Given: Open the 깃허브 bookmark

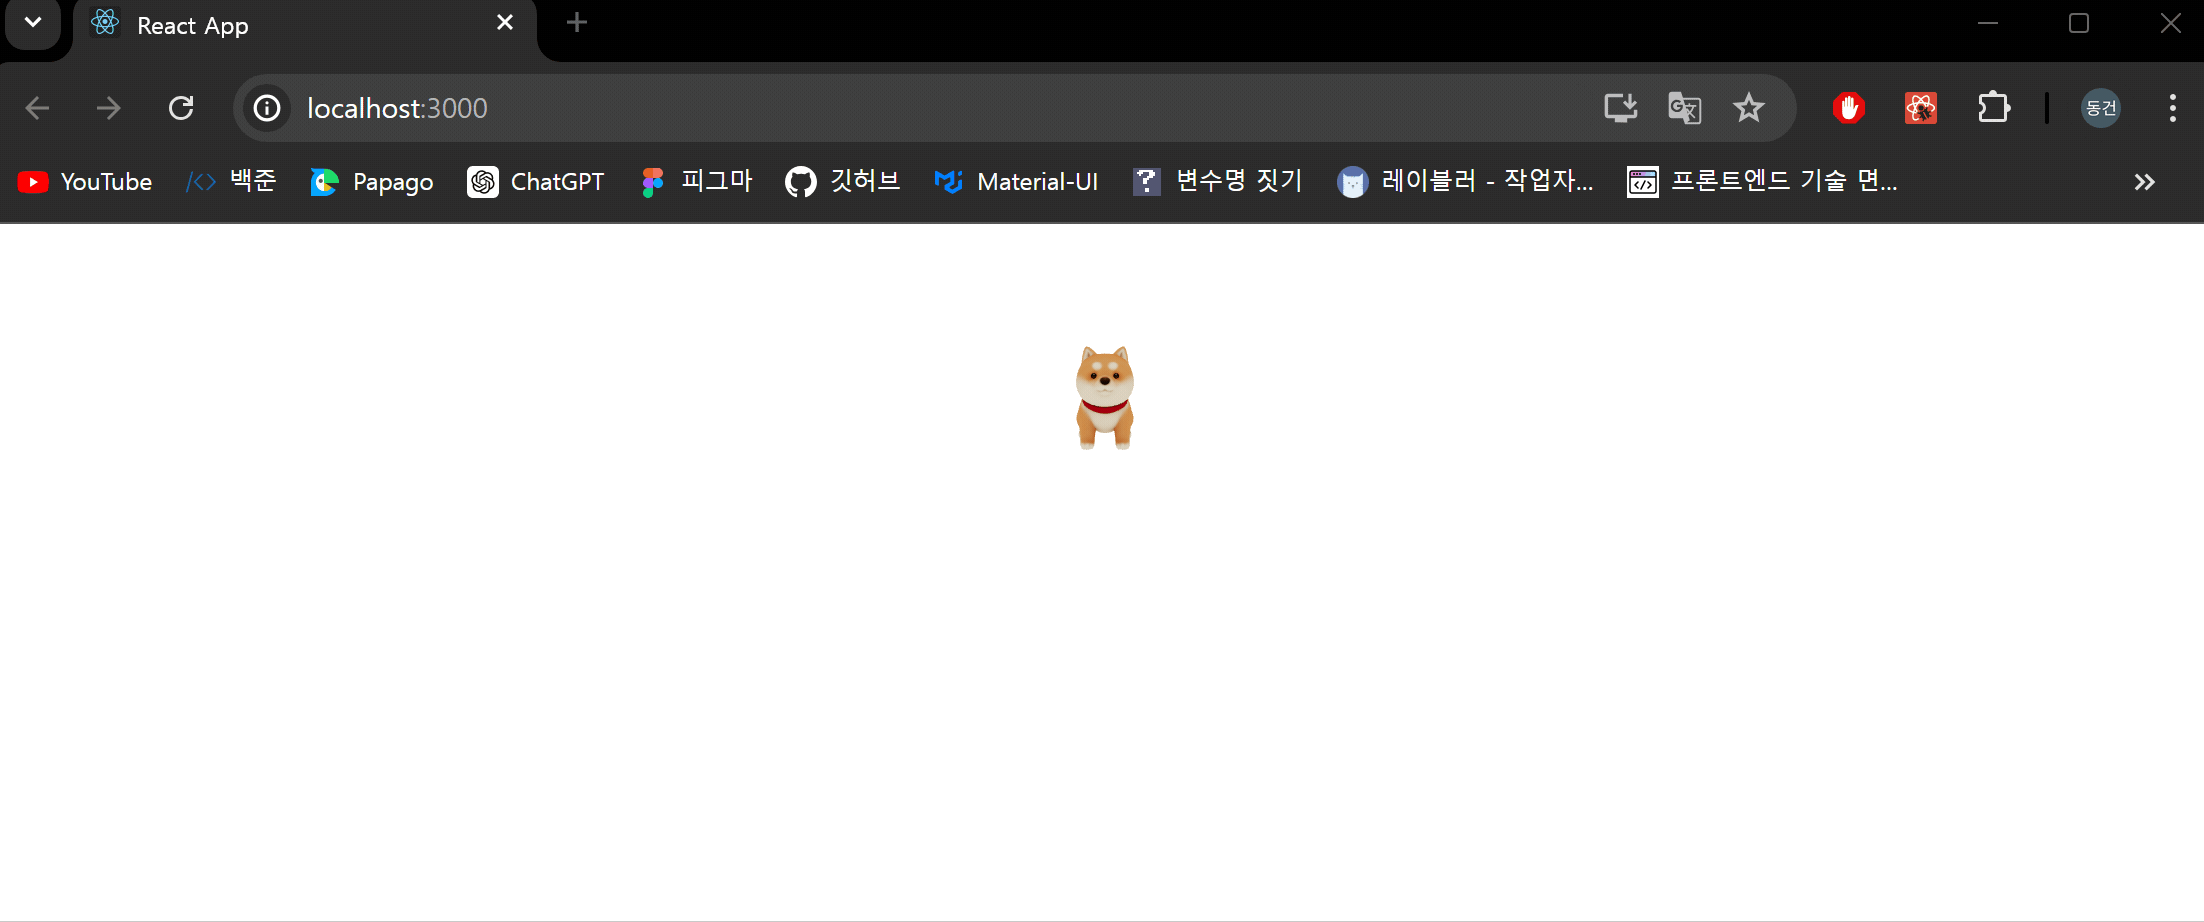Looking at the screenshot, I should point(843,182).
